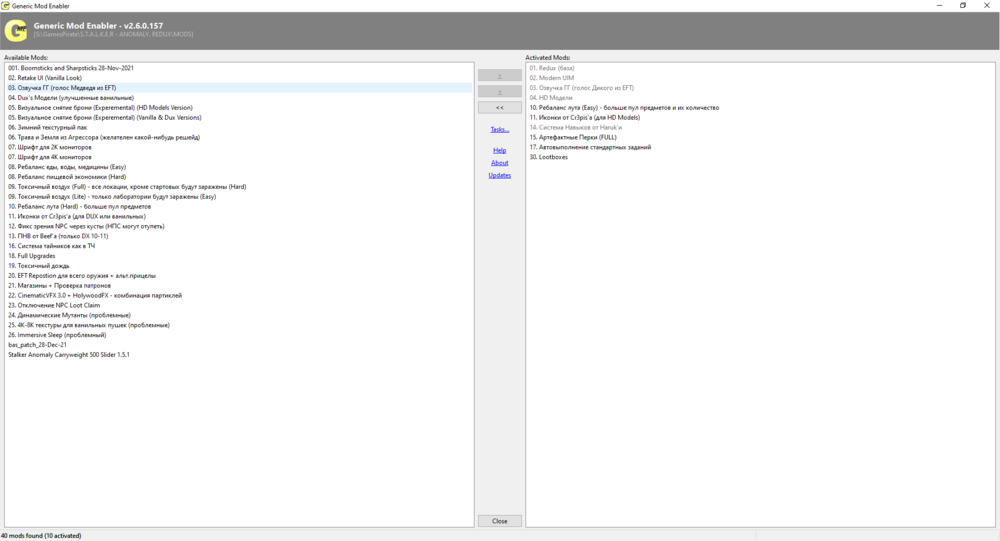
Task: Select "001. Boomsticks and Sharpsticks 28-Nov-2021" mod
Action: click(x=71, y=68)
